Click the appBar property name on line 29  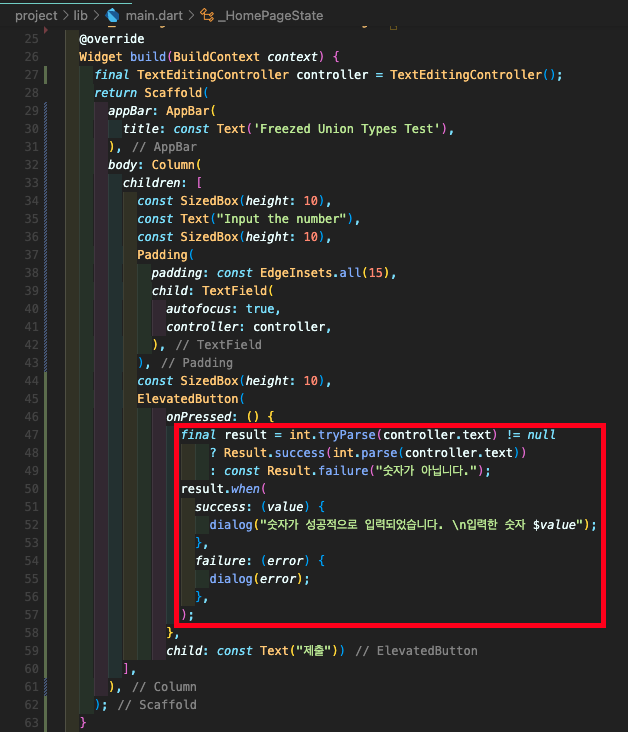point(130,111)
